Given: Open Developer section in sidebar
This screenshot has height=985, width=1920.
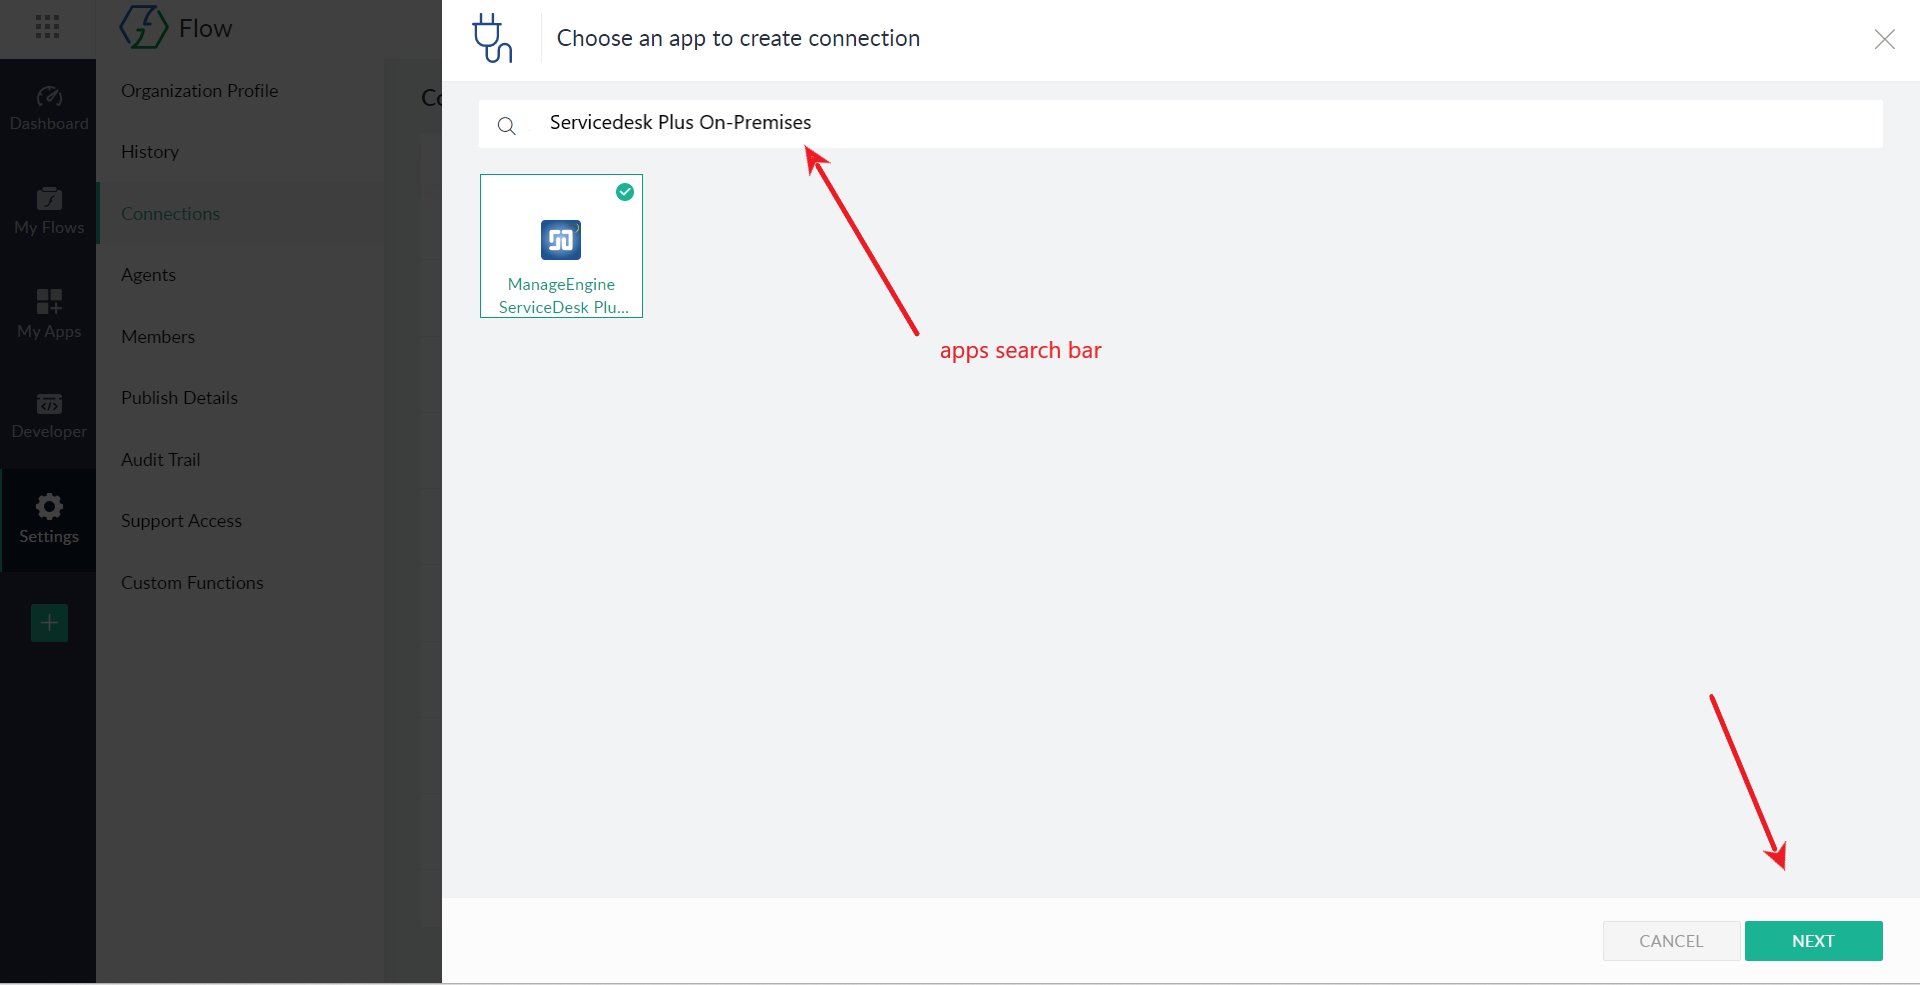Looking at the screenshot, I should [x=48, y=417].
